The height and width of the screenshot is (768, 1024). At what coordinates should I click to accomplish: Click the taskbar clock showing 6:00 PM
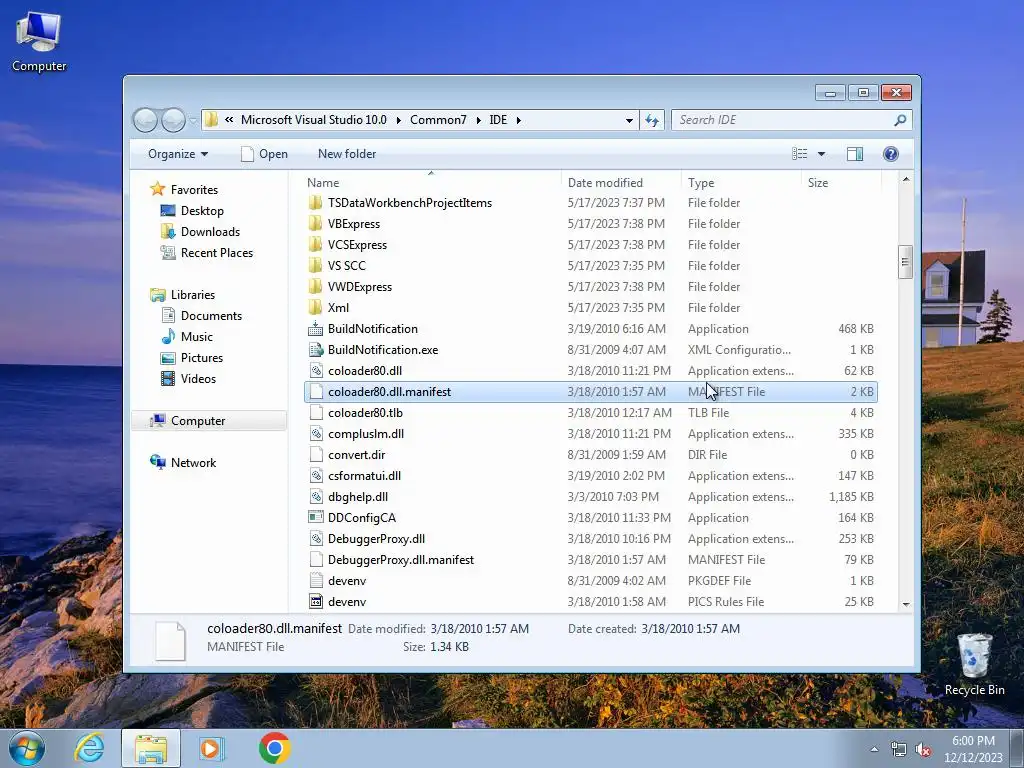(x=973, y=749)
